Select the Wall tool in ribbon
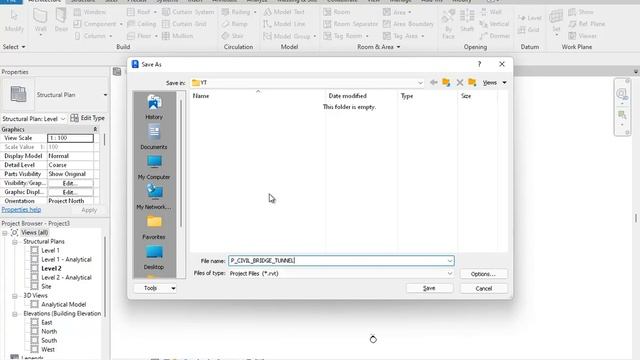640x360 pixels. tap(40, 21)
